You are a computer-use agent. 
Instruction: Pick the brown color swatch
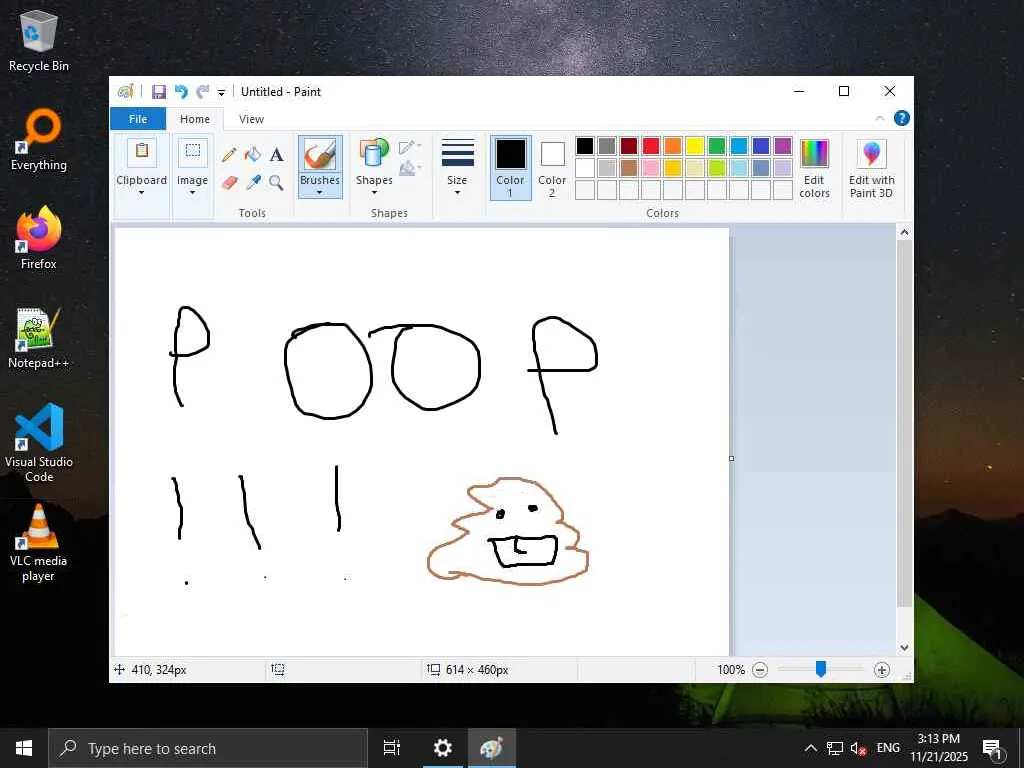629,168
